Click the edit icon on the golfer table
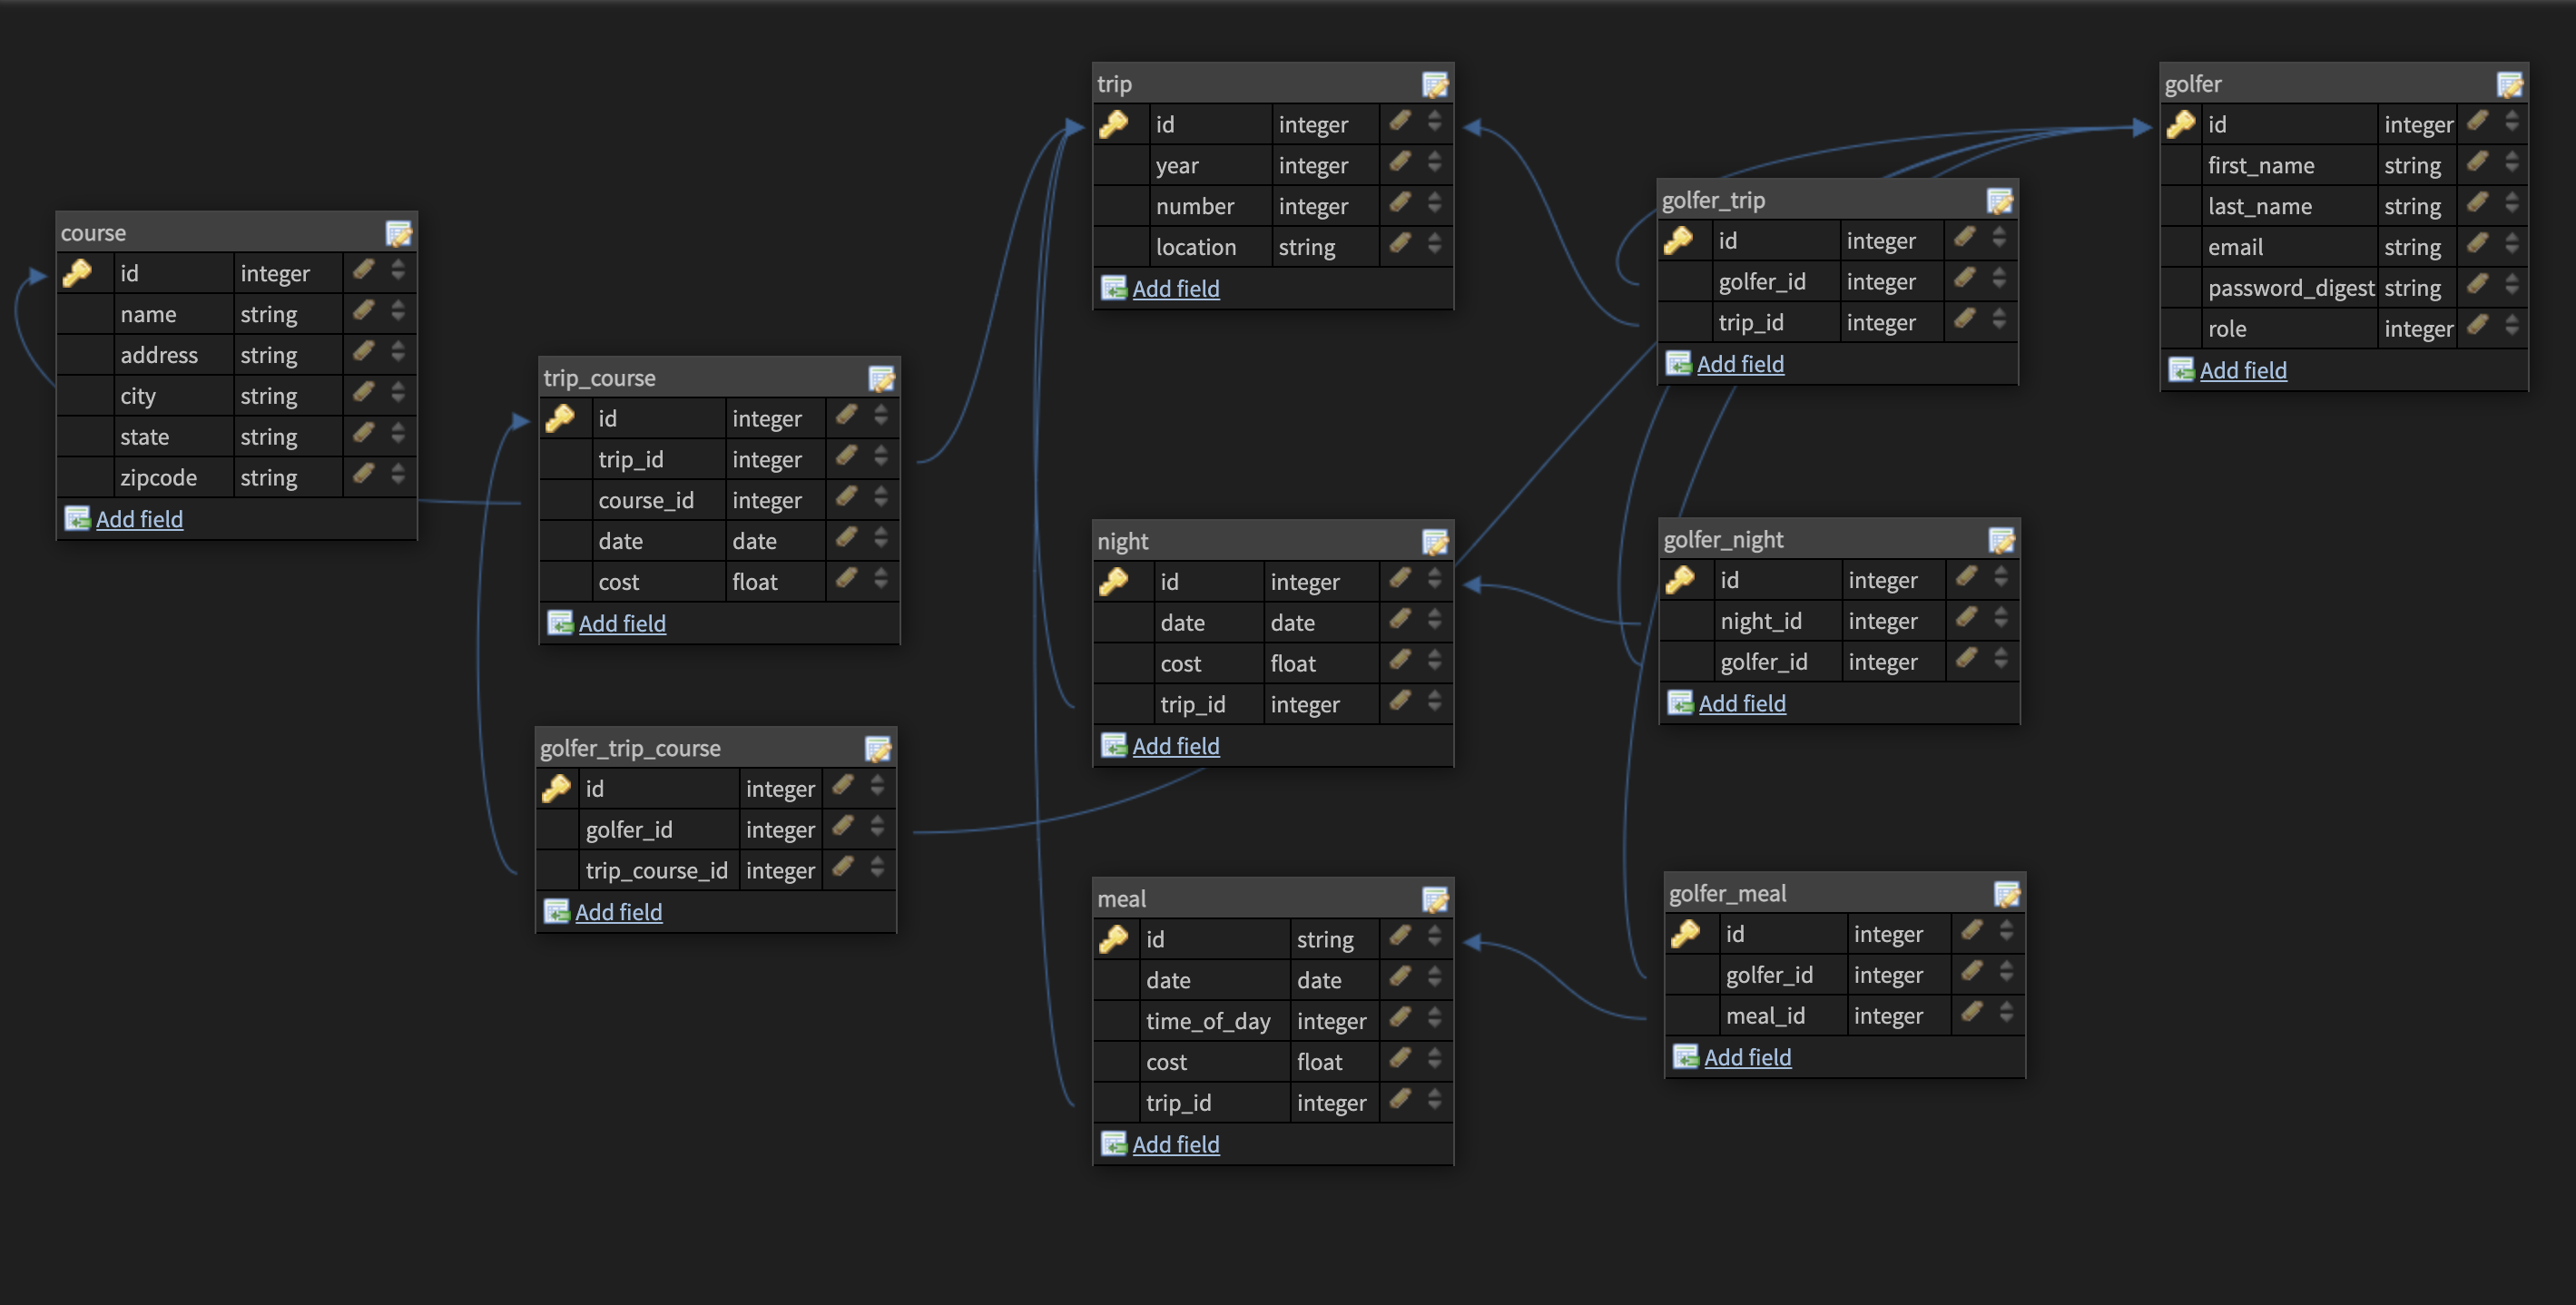The image size is (2576, 1305). click(2512, 85)
